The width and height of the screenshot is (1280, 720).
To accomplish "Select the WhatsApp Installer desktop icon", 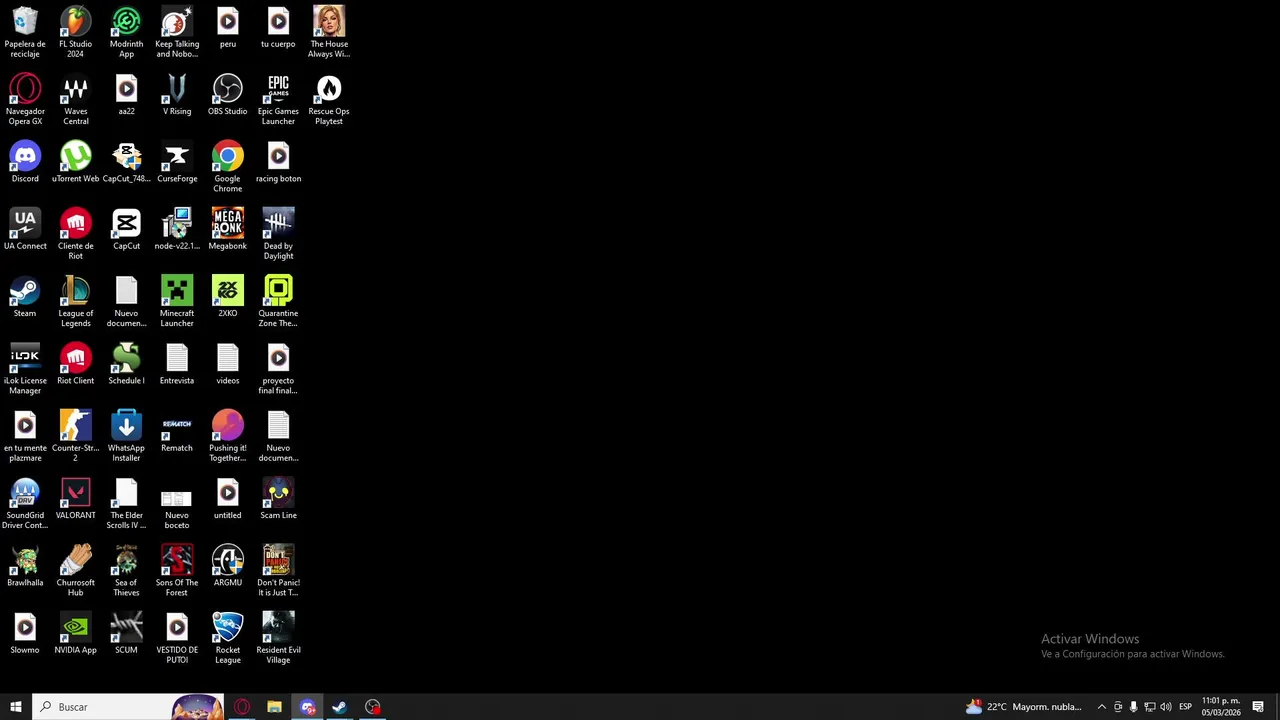I will pyautogui.click(x=126, y=435).
